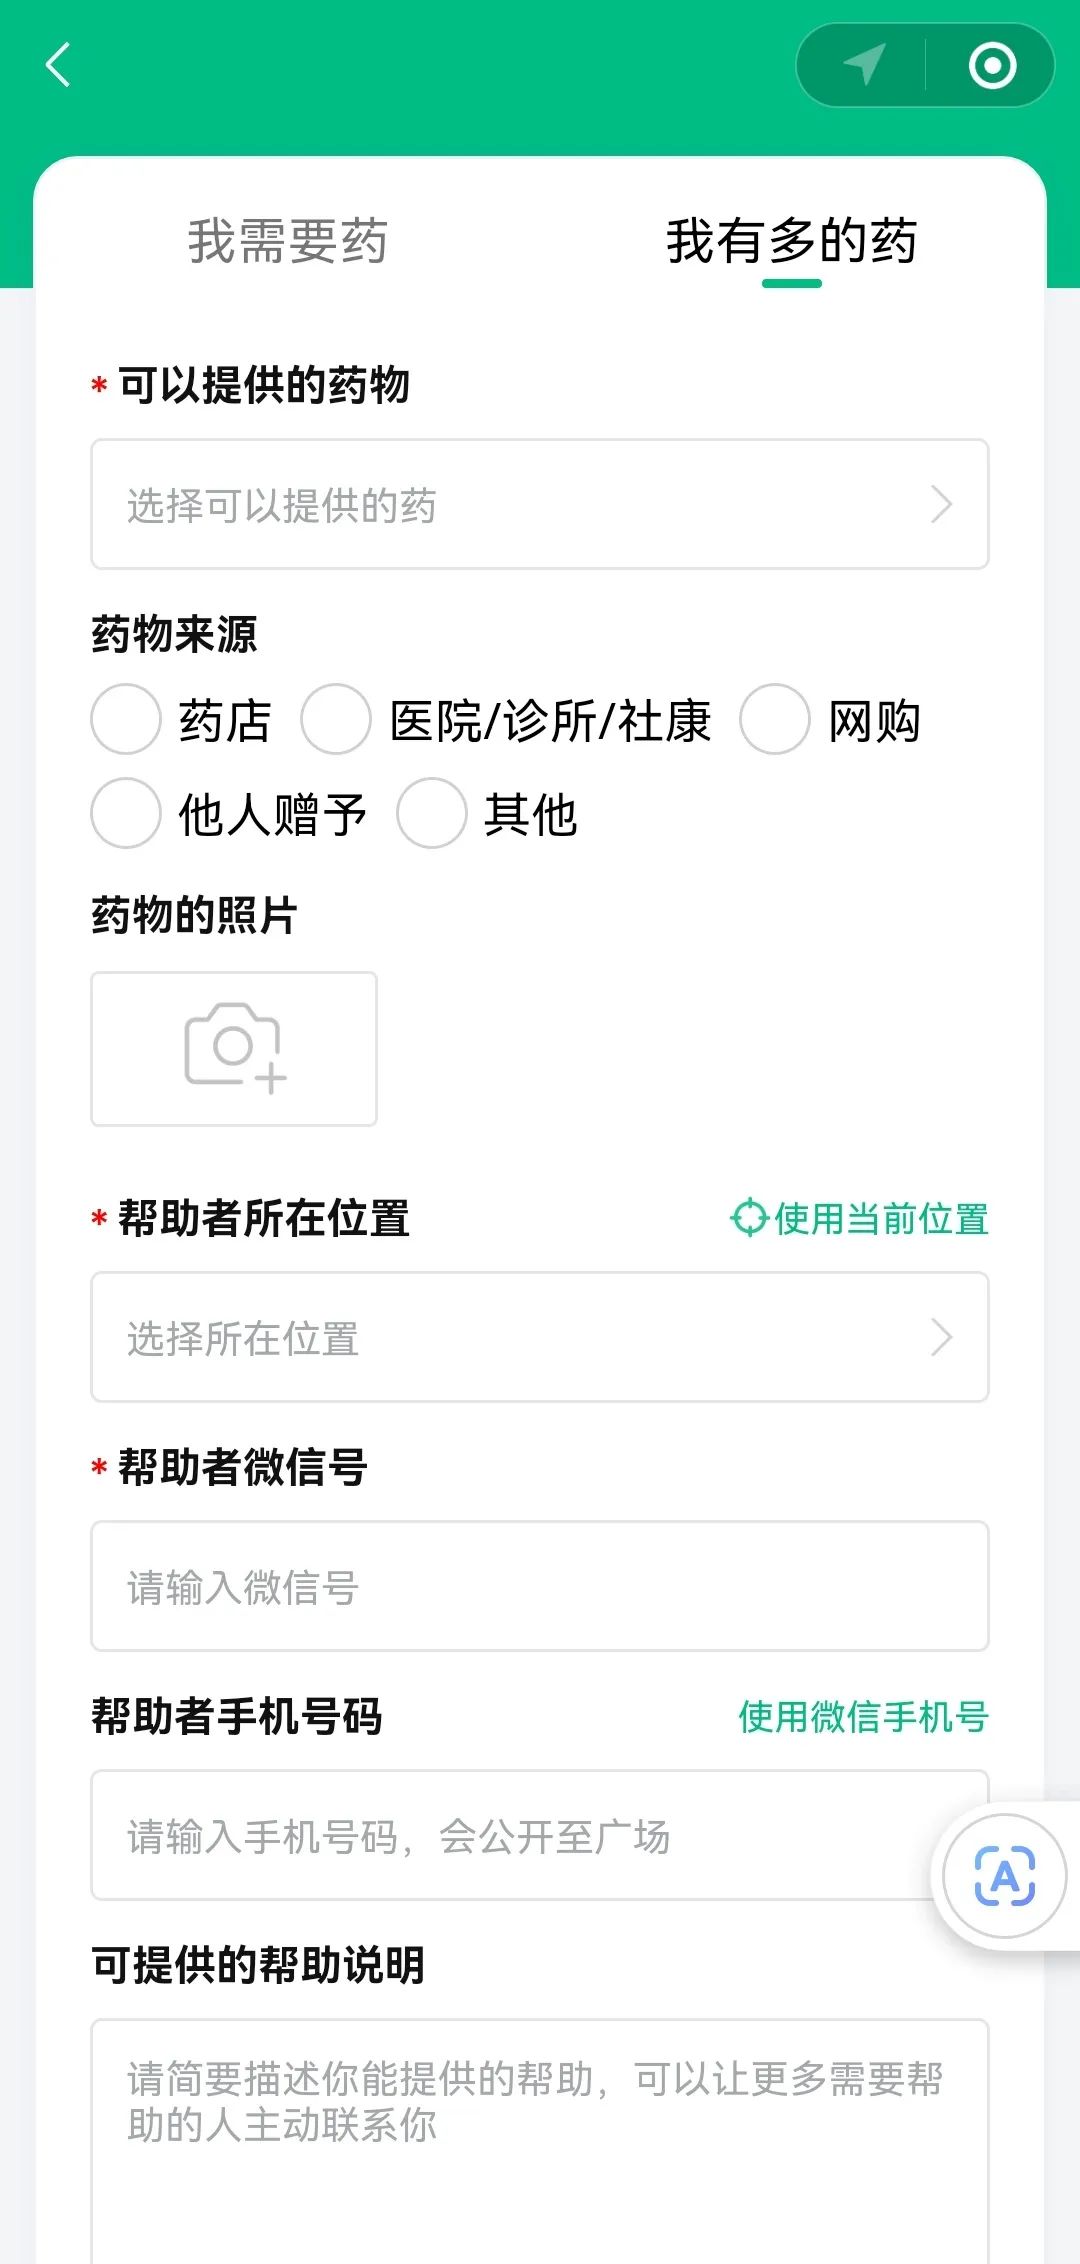Select the 我有多的药 tab
The width and height of the screenshot is (1080, 2264).
791,241
